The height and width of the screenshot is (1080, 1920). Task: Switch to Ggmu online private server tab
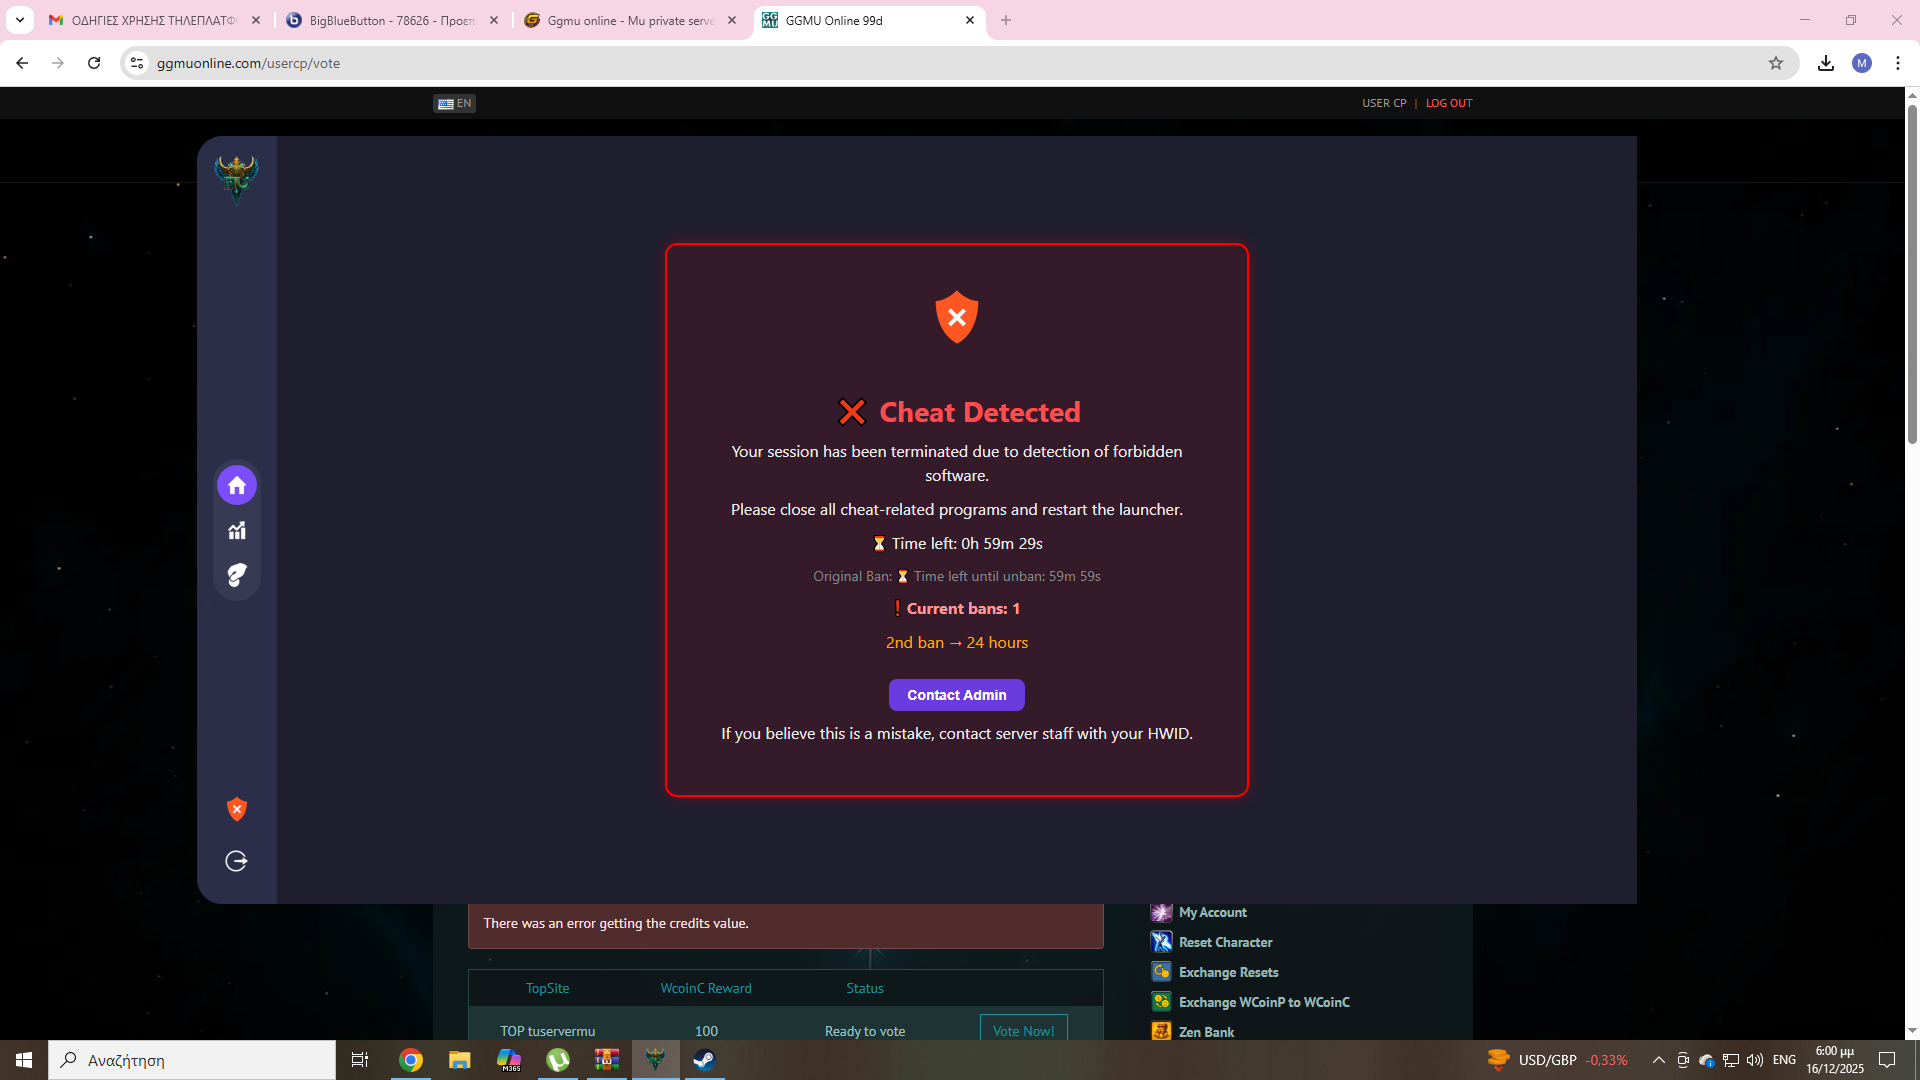[x=630, y=20]
